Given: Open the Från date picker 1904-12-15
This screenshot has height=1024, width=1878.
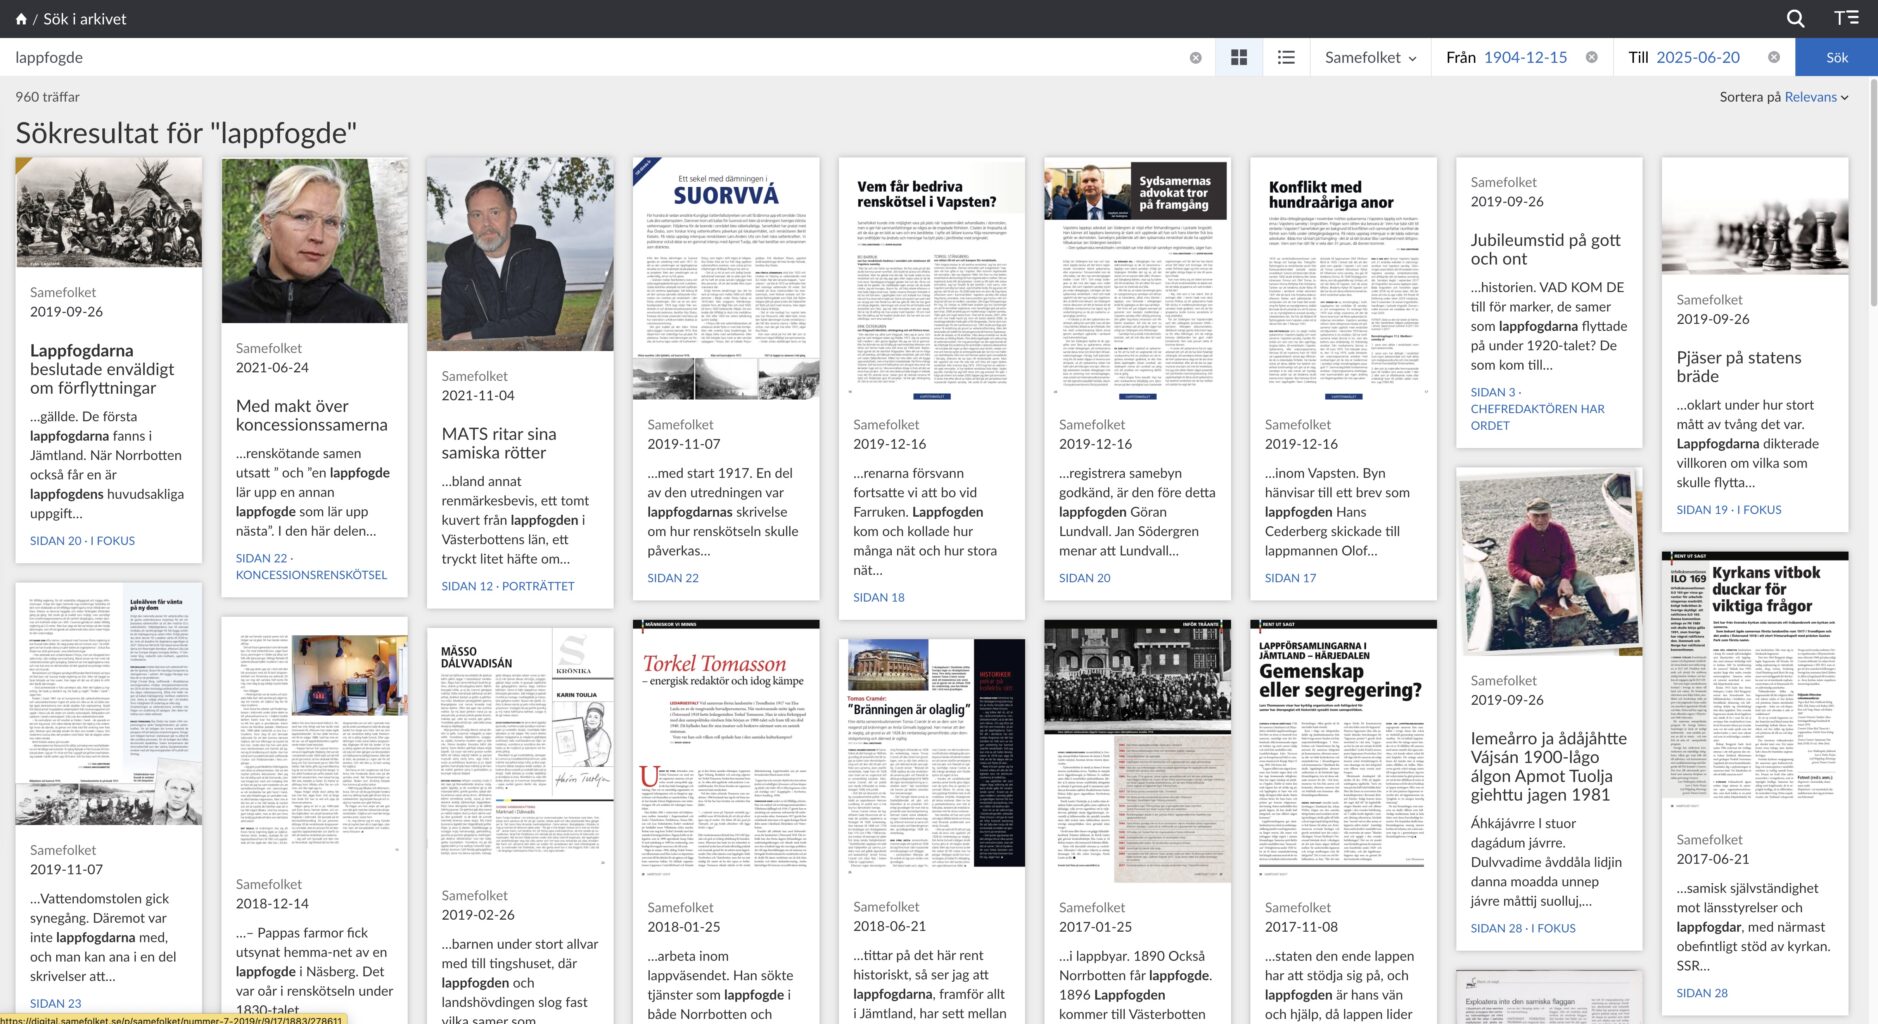Looking at the screenshot, I should click(x=1525, y=58).
